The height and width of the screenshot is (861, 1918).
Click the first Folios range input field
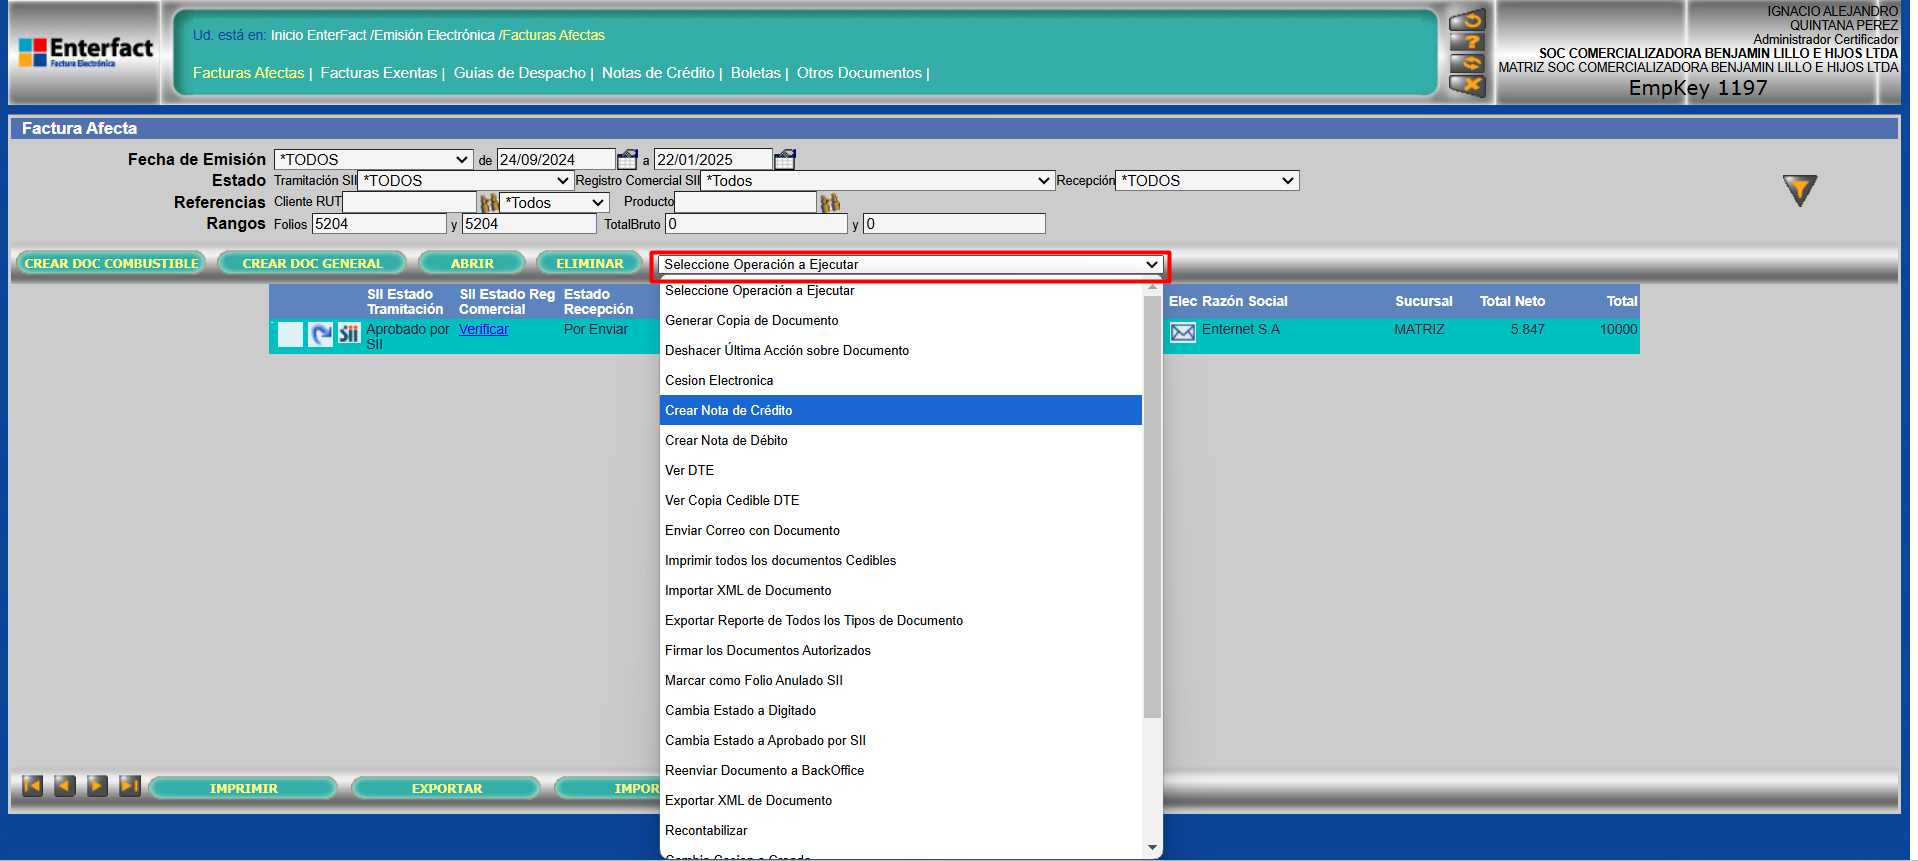(378, 224)
